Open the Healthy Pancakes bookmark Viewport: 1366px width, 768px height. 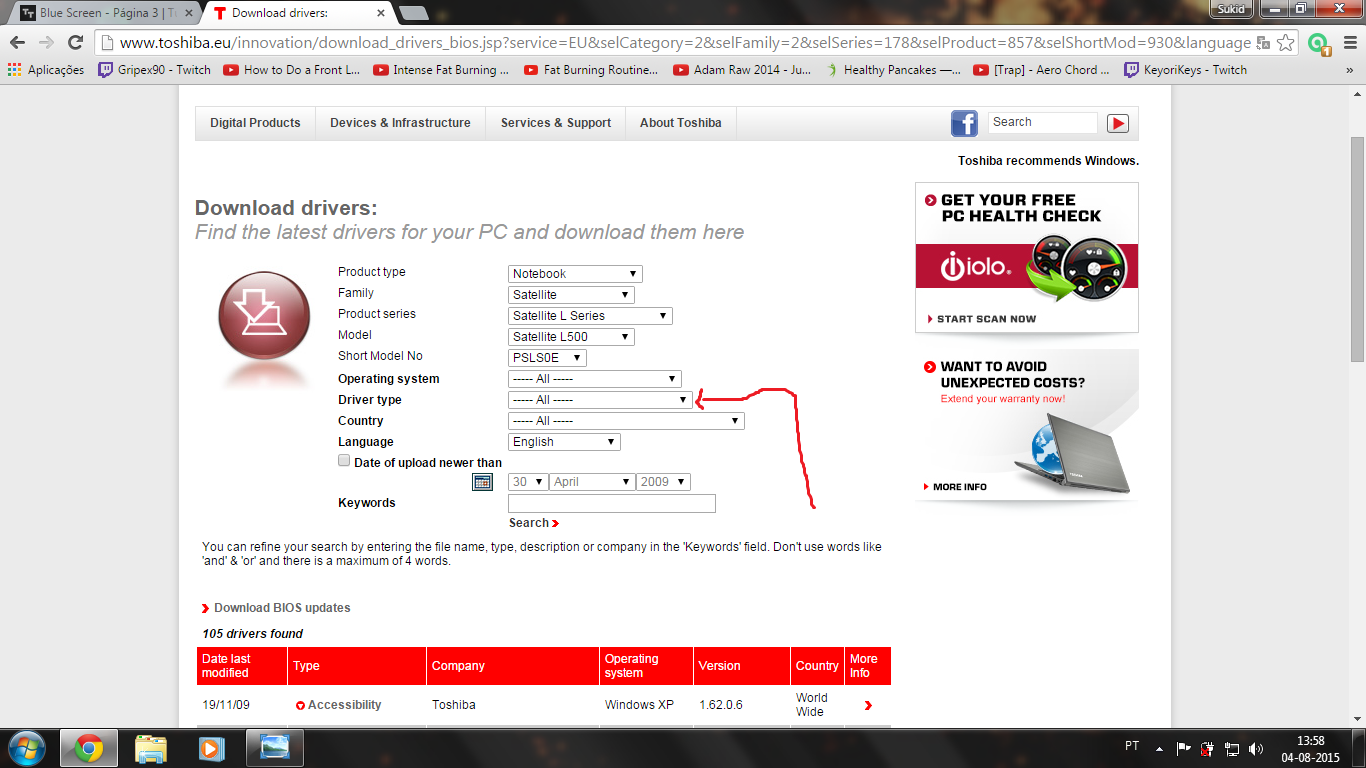click(892, 70)
